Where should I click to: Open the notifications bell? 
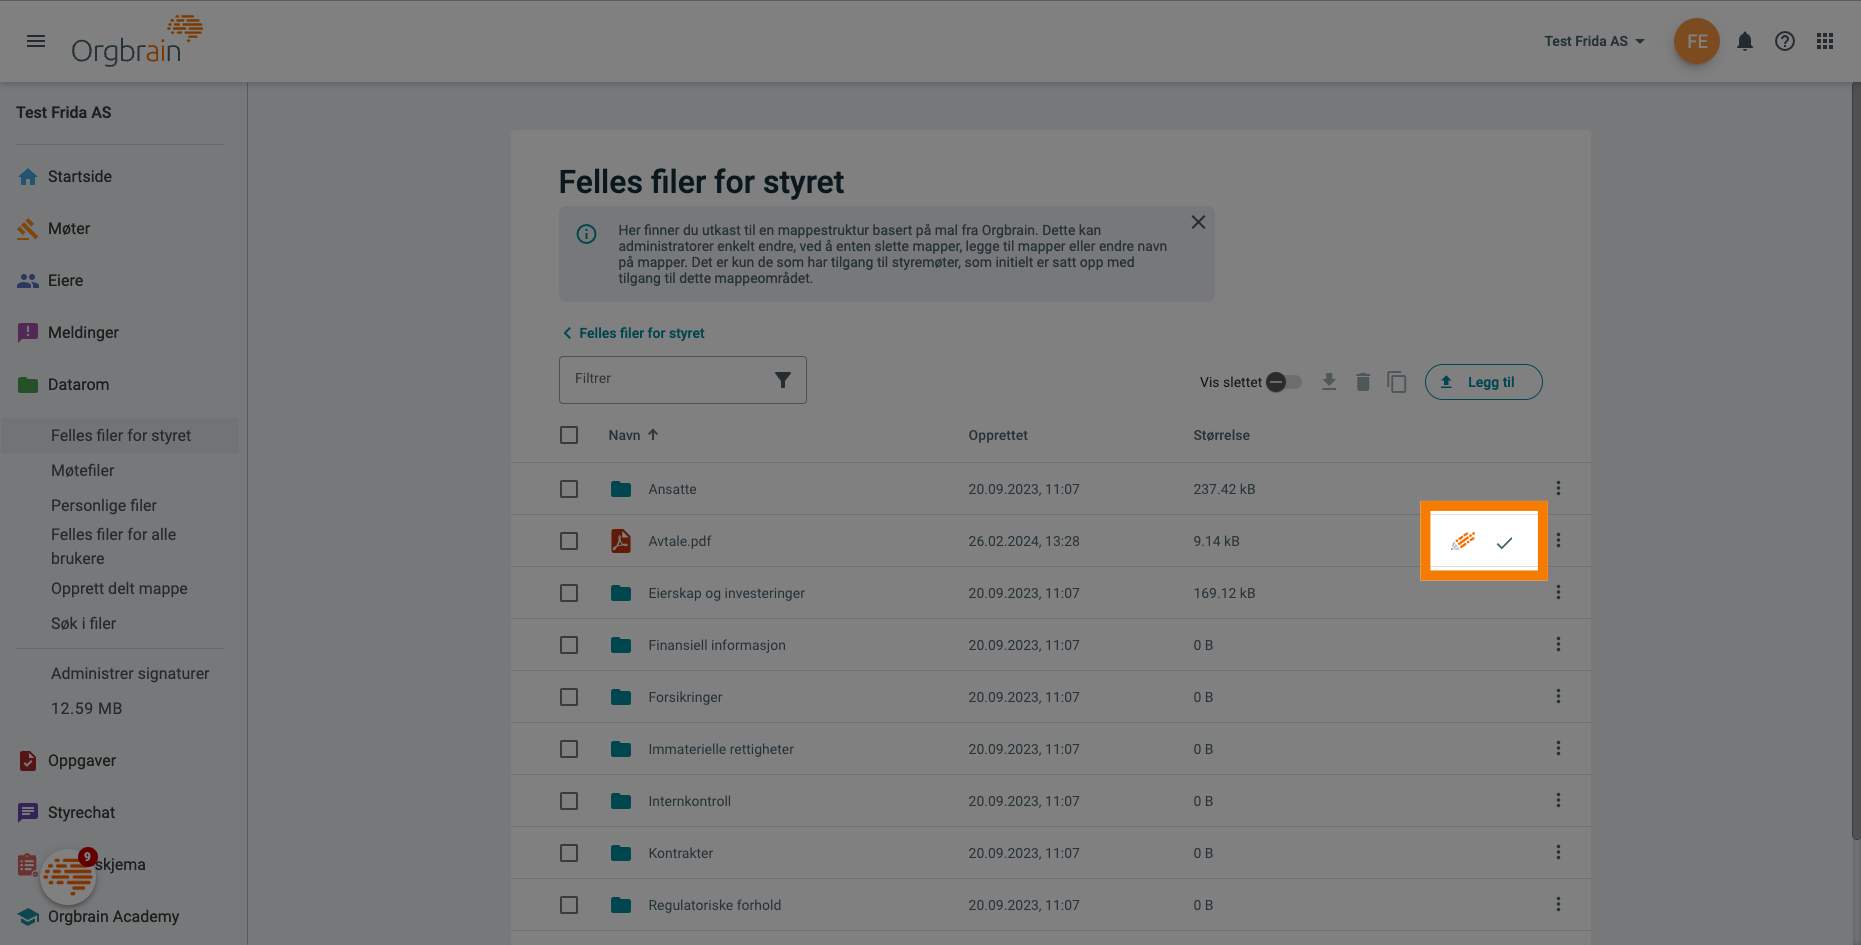tap(1744, 41)
